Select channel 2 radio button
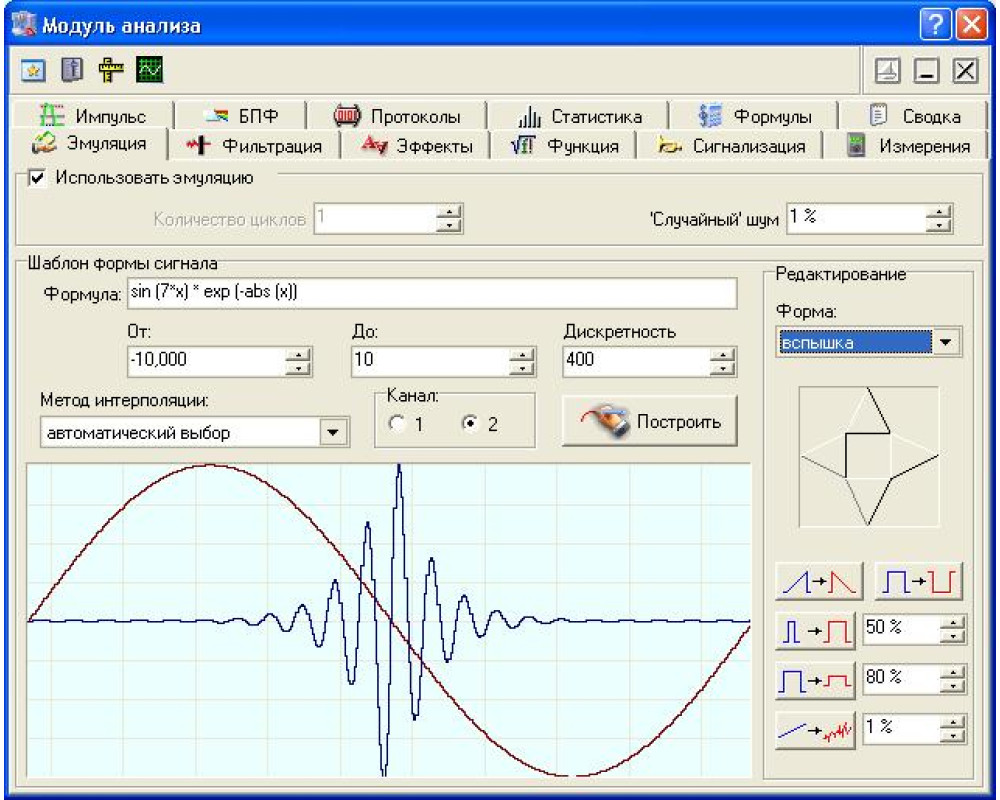The height and width of the screenshot is (800, 1000). point(468,424)
